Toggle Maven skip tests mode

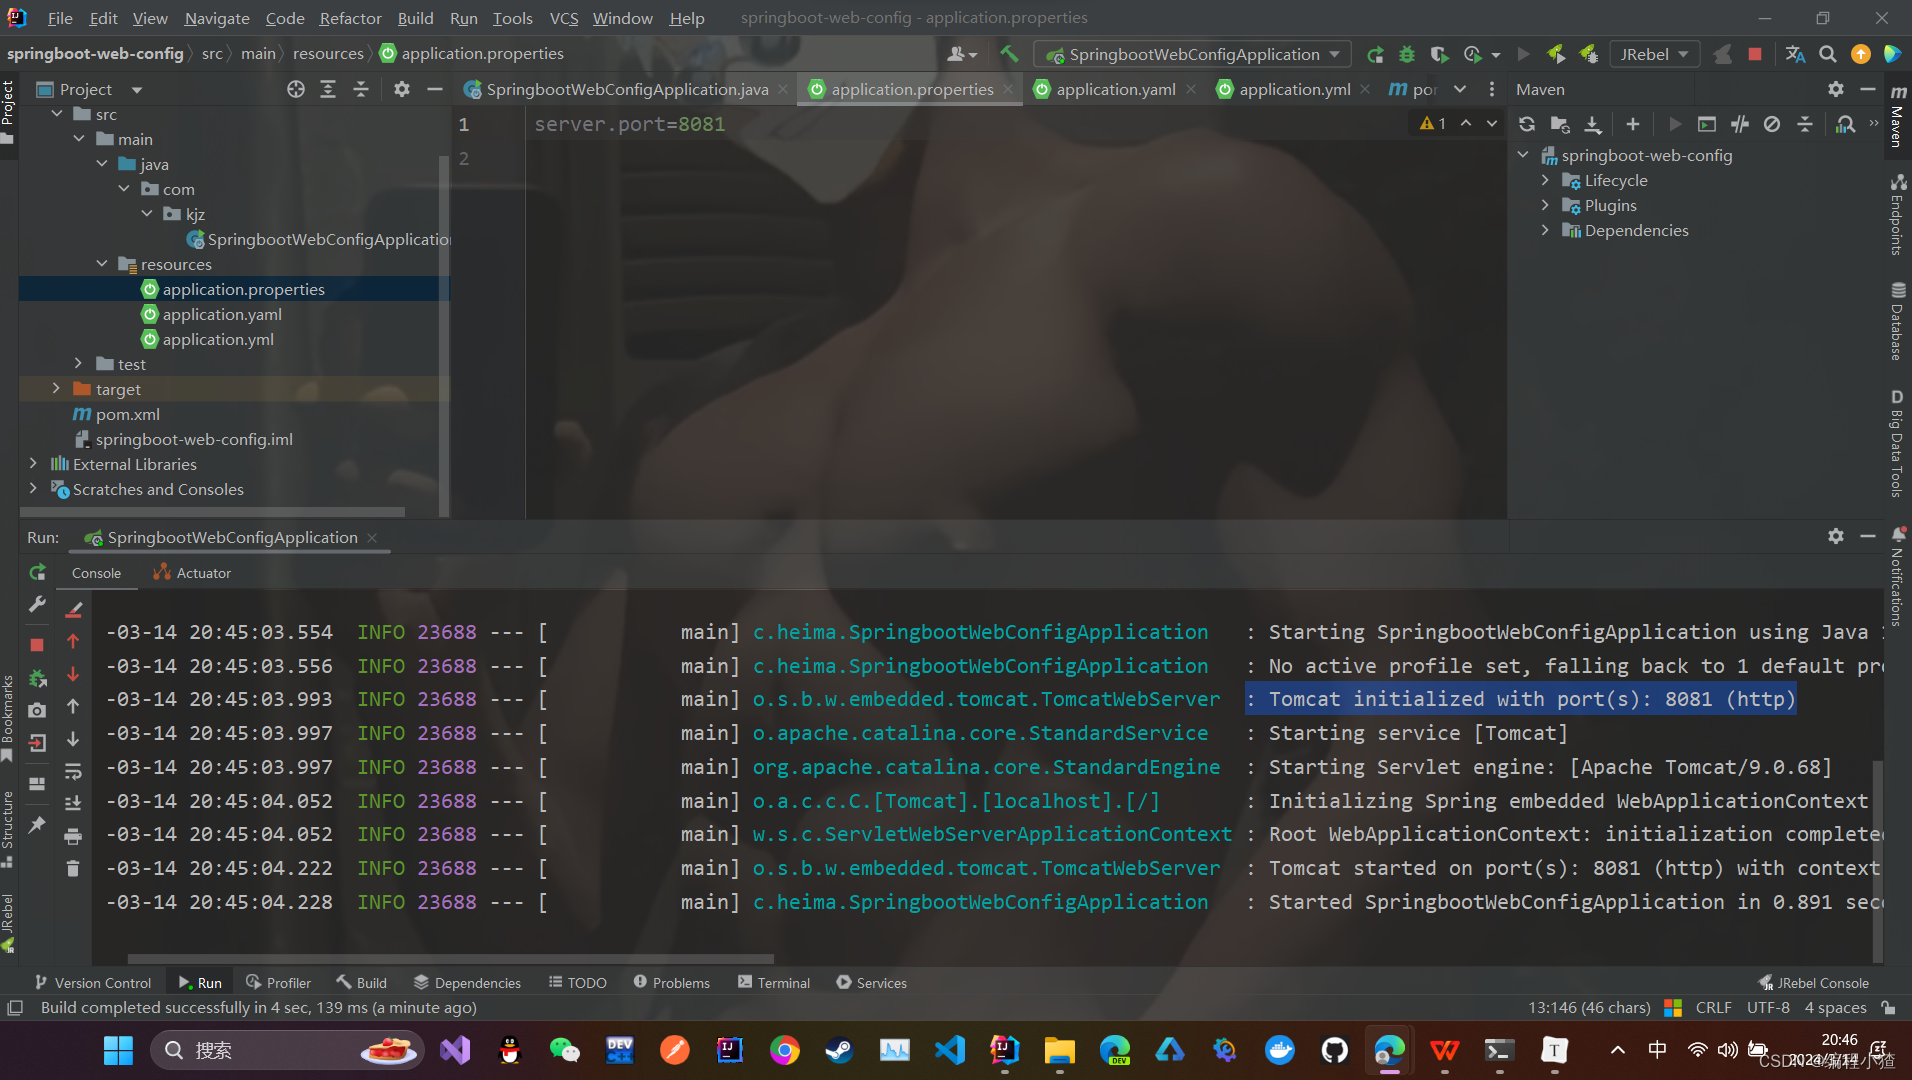click(x=1772, y=124)
